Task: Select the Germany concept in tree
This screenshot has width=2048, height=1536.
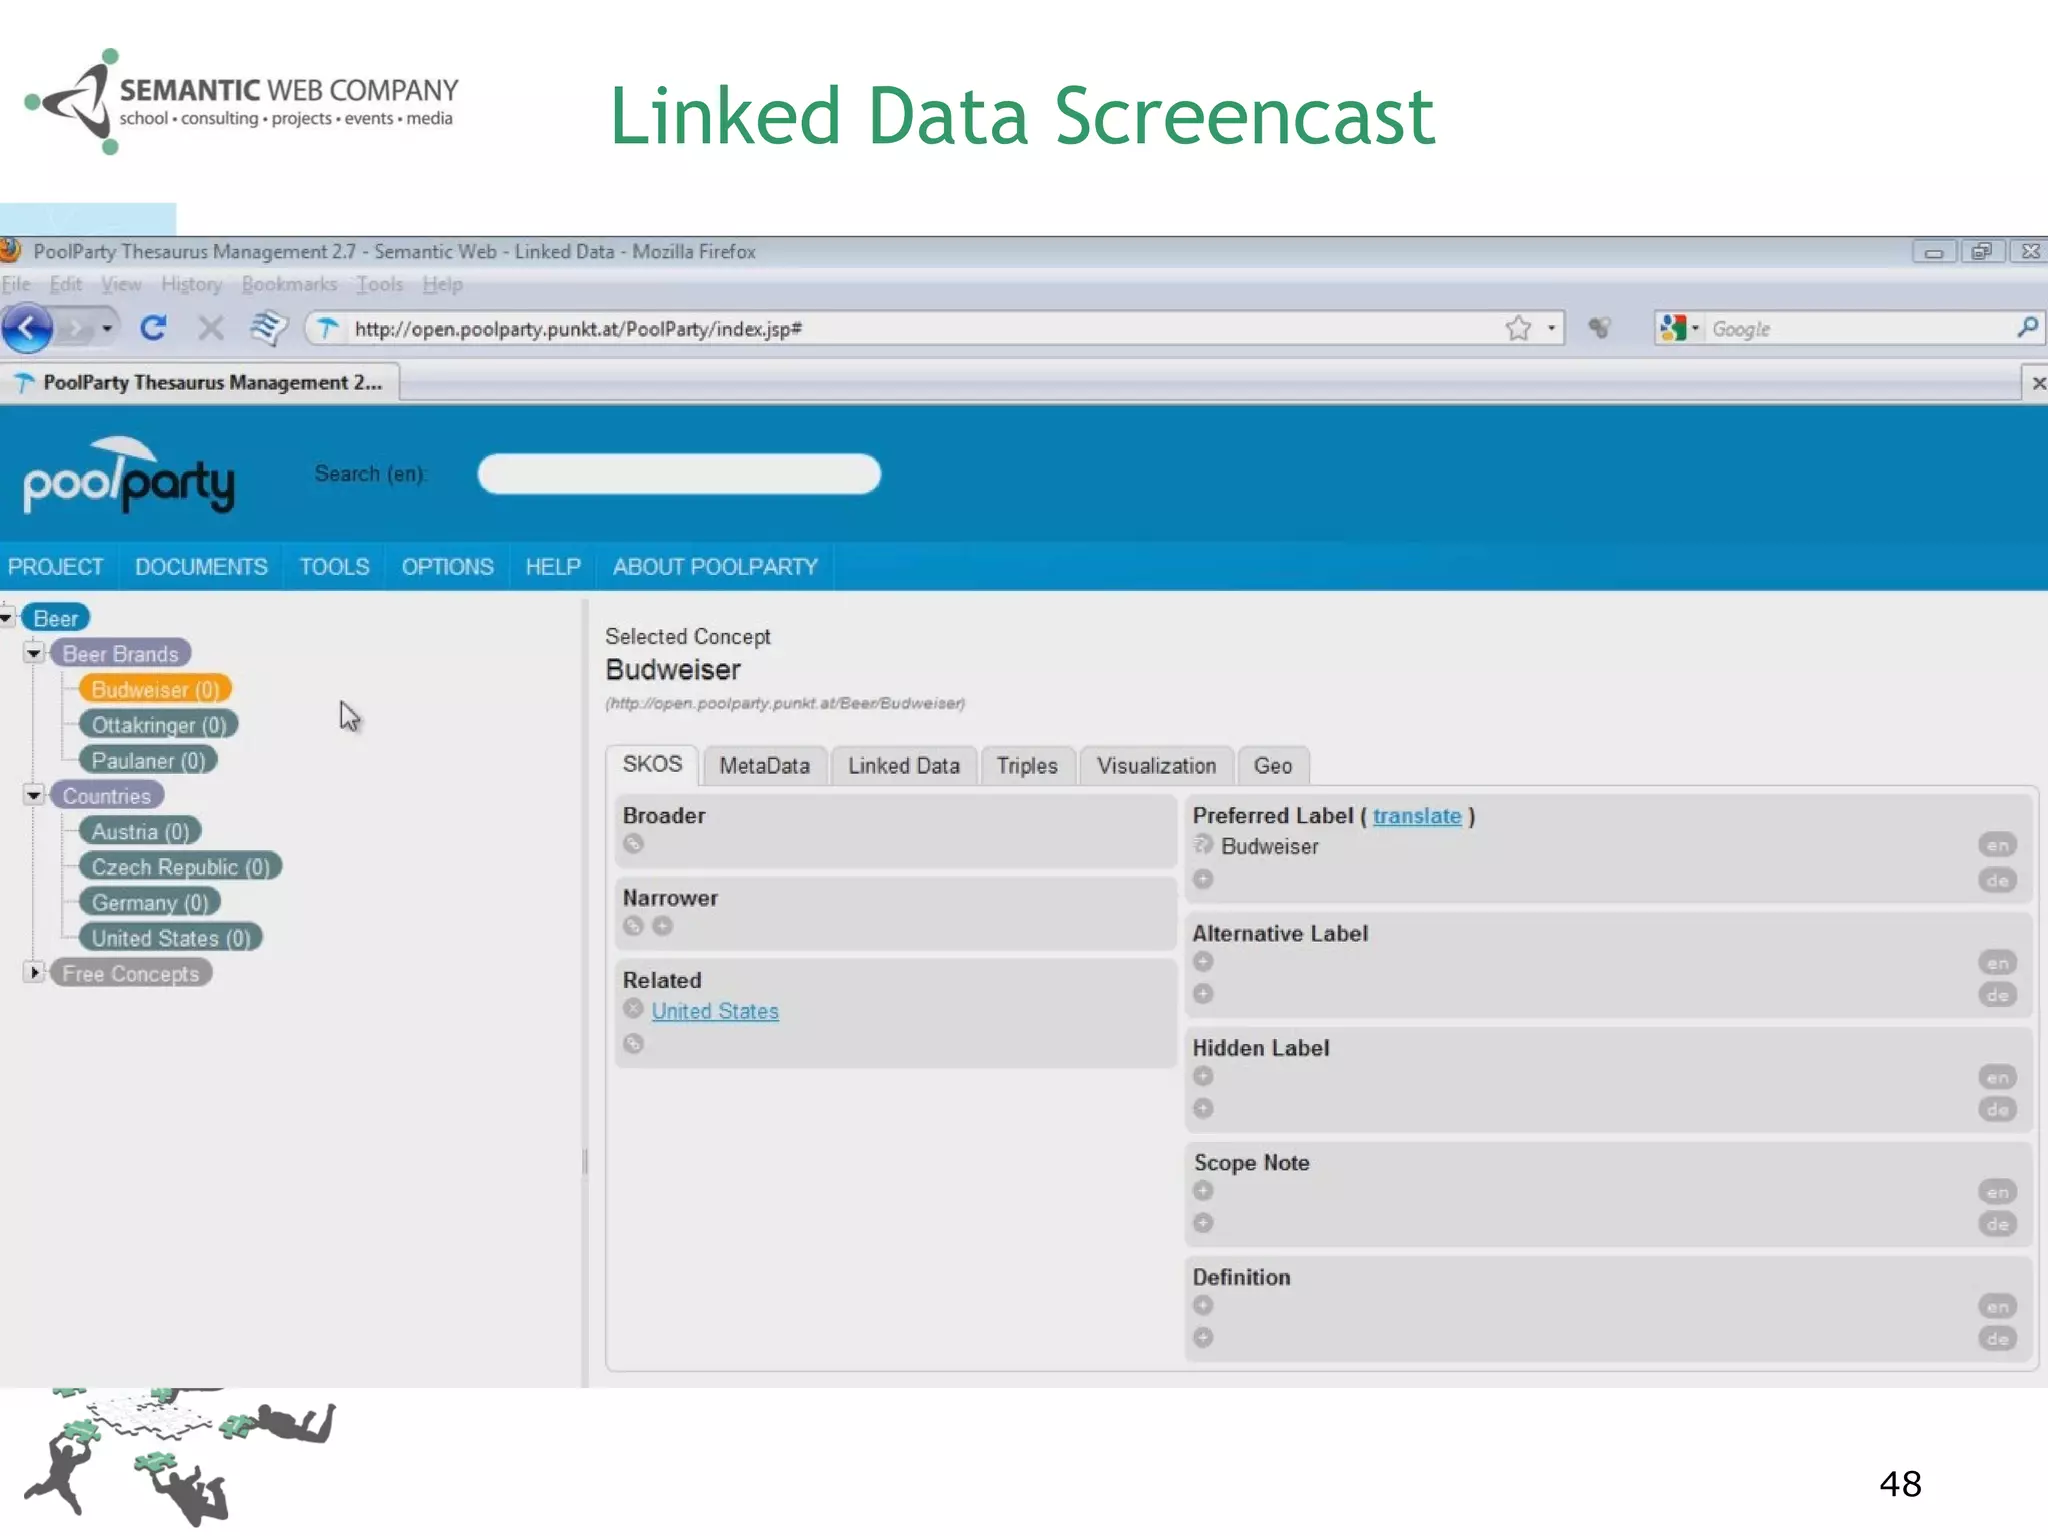Action: click(x=150, y=902)
